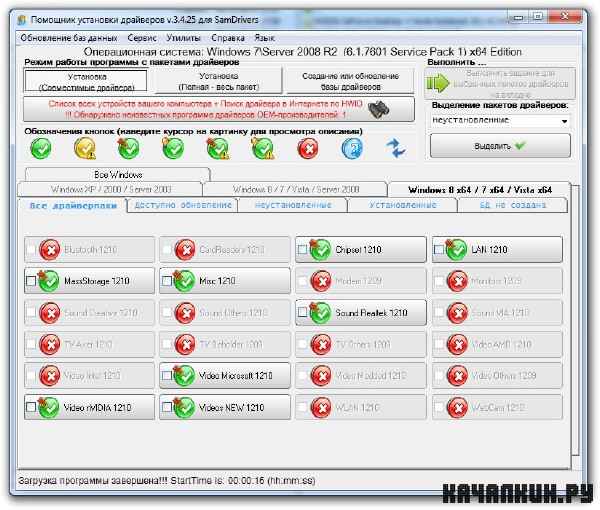Open the Справка menu
Image resolution: width=600 pixels, height=510 pixels.
click(228, 38)
